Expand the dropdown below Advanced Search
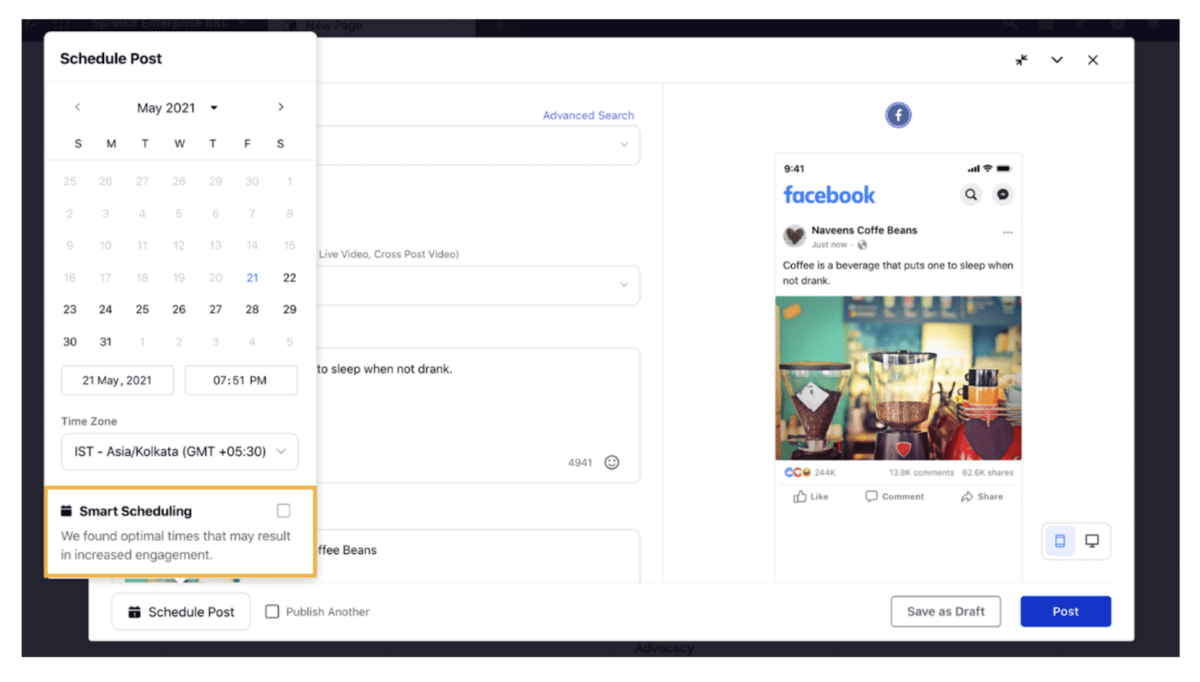1200x682 pixels. tap(624, 145)
